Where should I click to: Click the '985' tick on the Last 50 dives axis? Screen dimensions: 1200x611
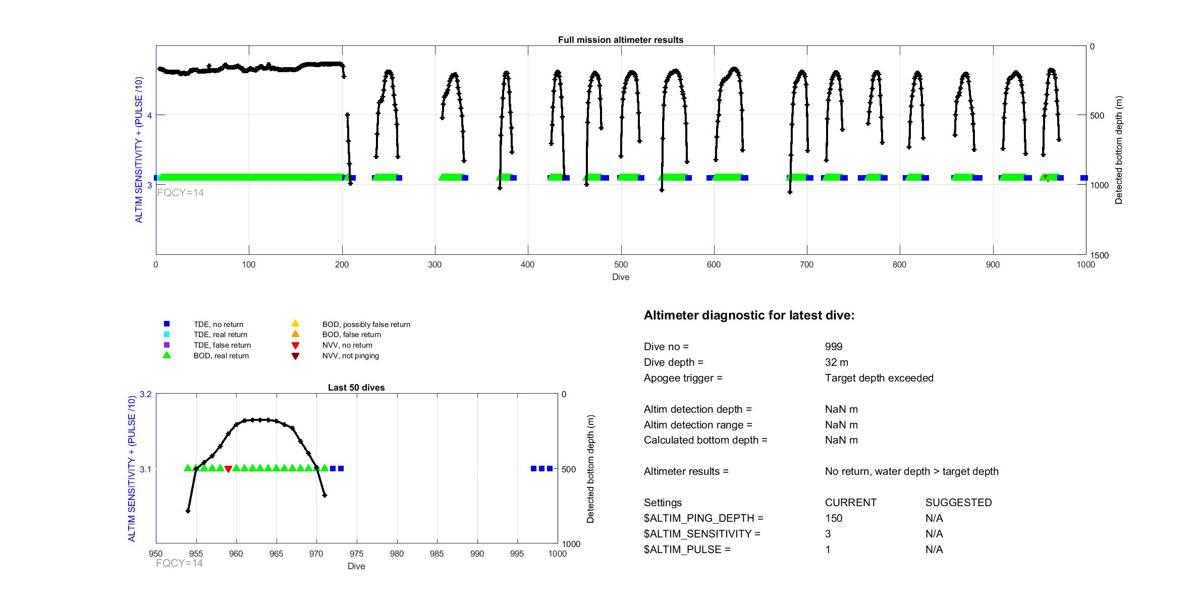pyautogui.click(x=437, y=553)
